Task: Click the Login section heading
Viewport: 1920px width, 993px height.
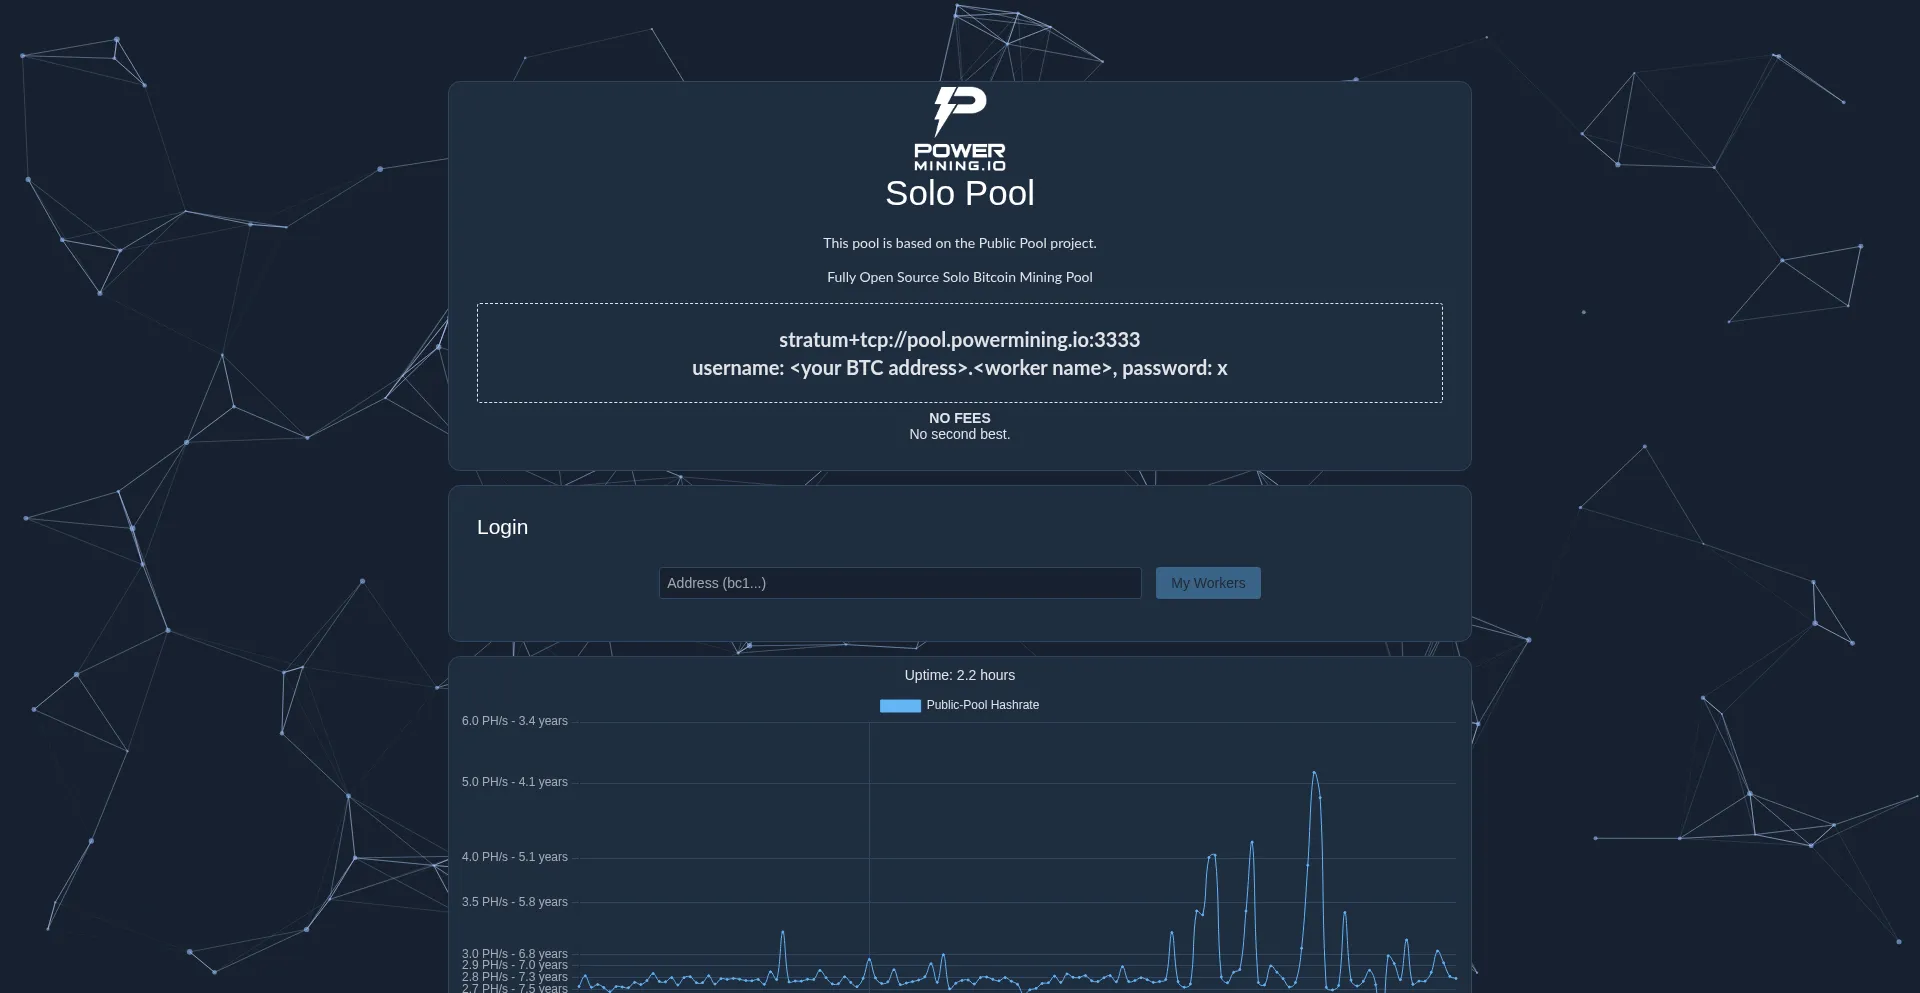Action: 502,527
